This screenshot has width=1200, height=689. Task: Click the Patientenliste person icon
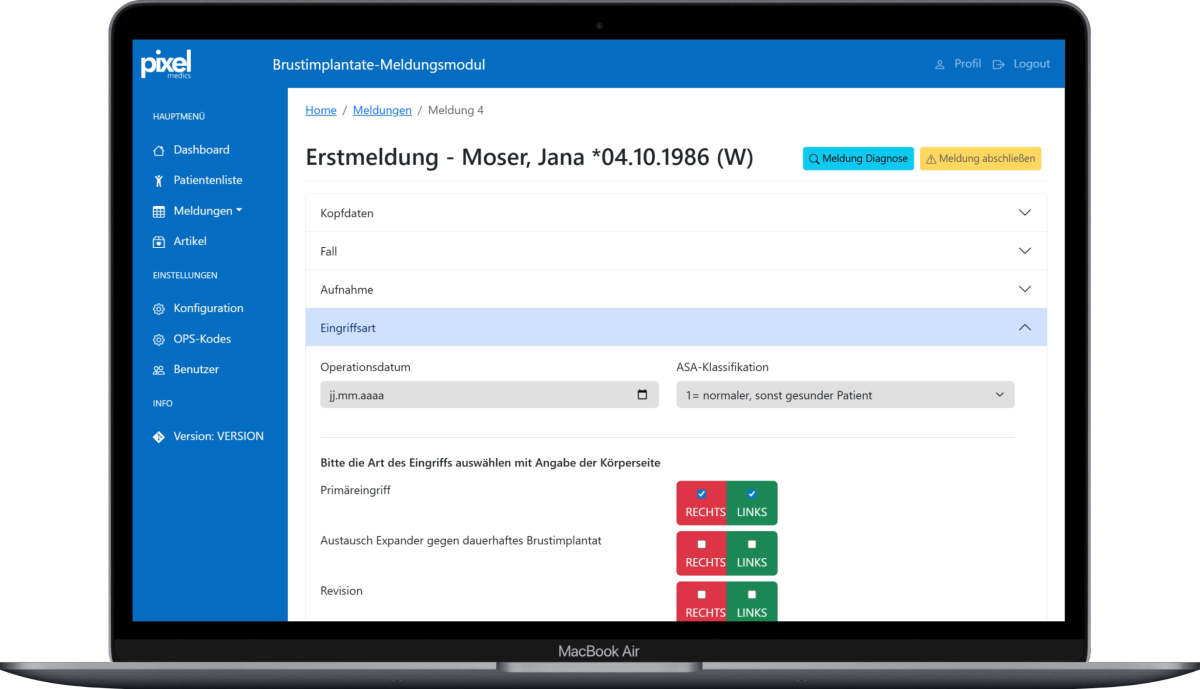pyautogui.click(x=158, y=181)
